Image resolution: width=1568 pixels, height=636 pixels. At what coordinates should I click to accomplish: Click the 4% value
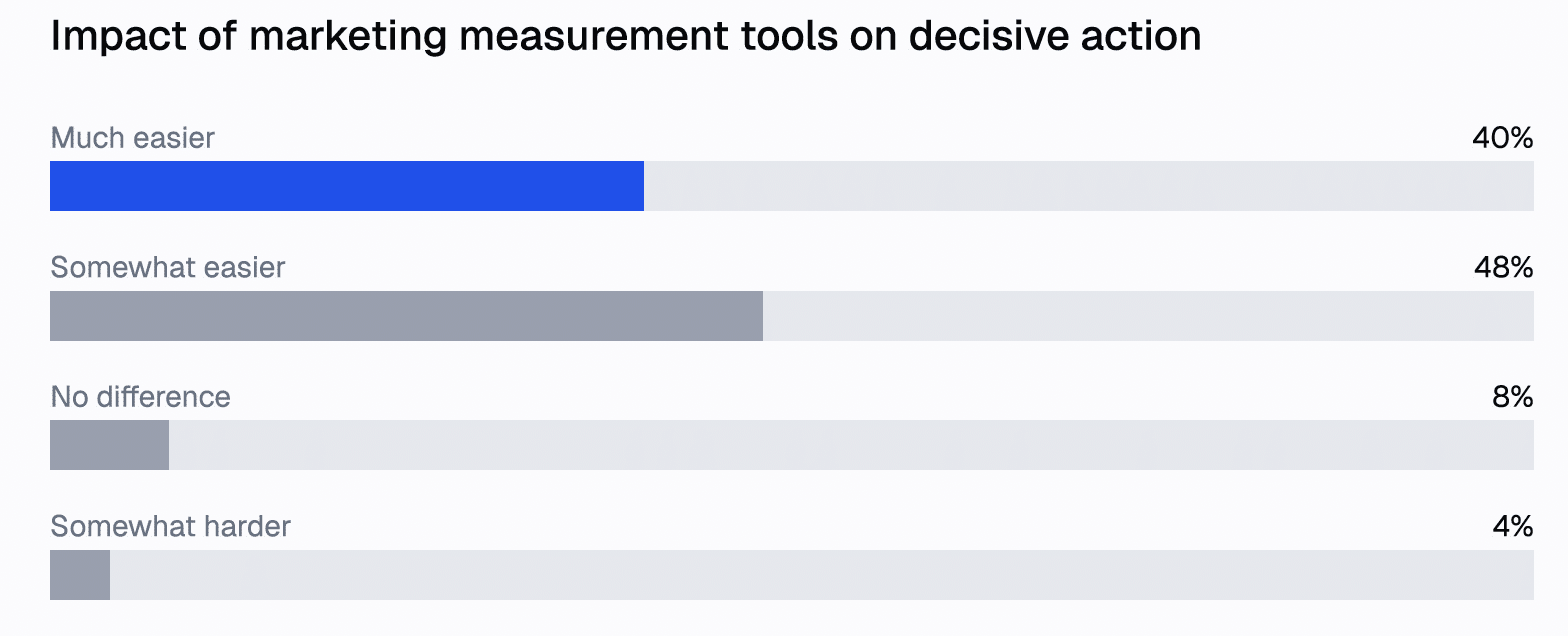(x=1512, y=526)
